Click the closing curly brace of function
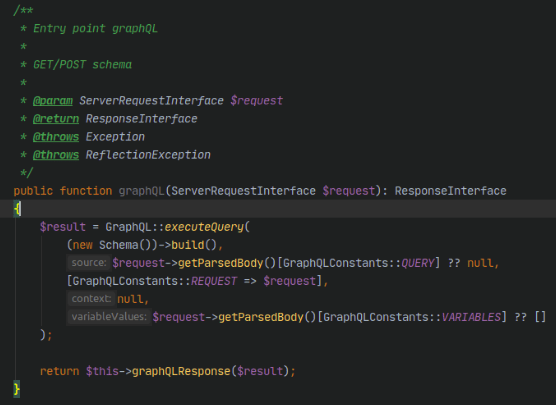The height and width of the screenshot is (405, 556). click(x=17, y=389)
